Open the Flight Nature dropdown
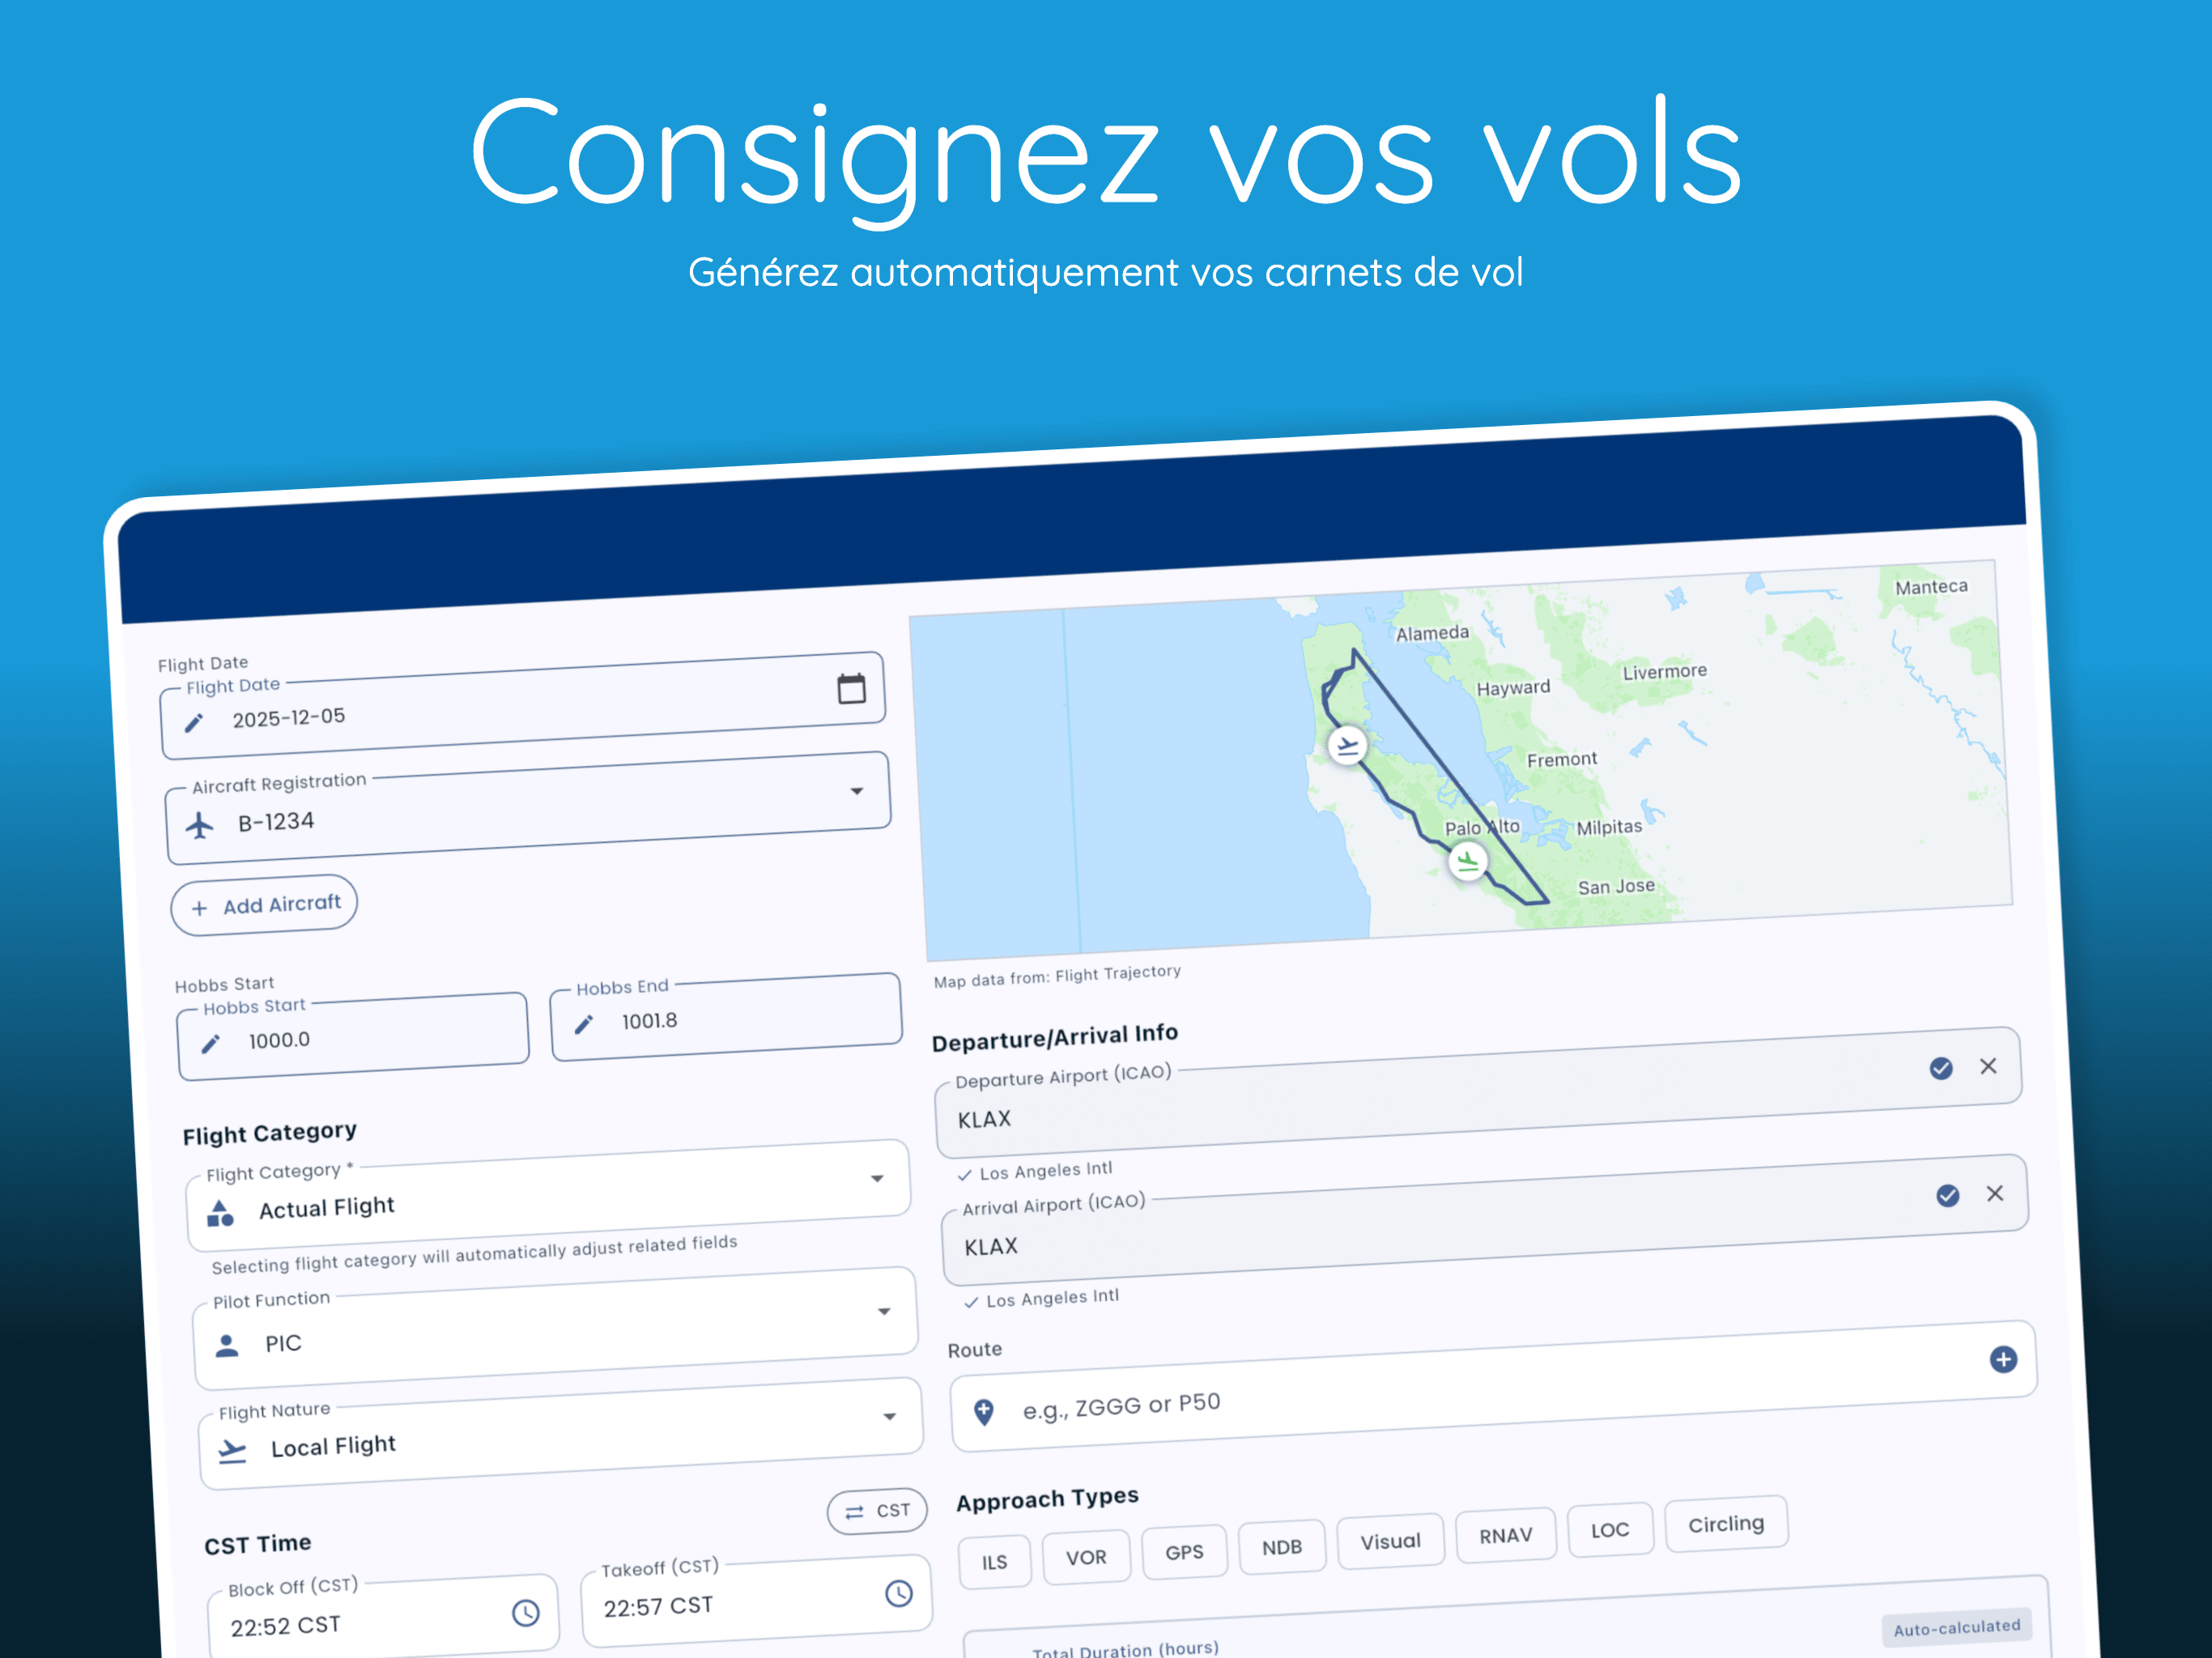Screen dimensions: 2212x1658 pos(890,1417)
